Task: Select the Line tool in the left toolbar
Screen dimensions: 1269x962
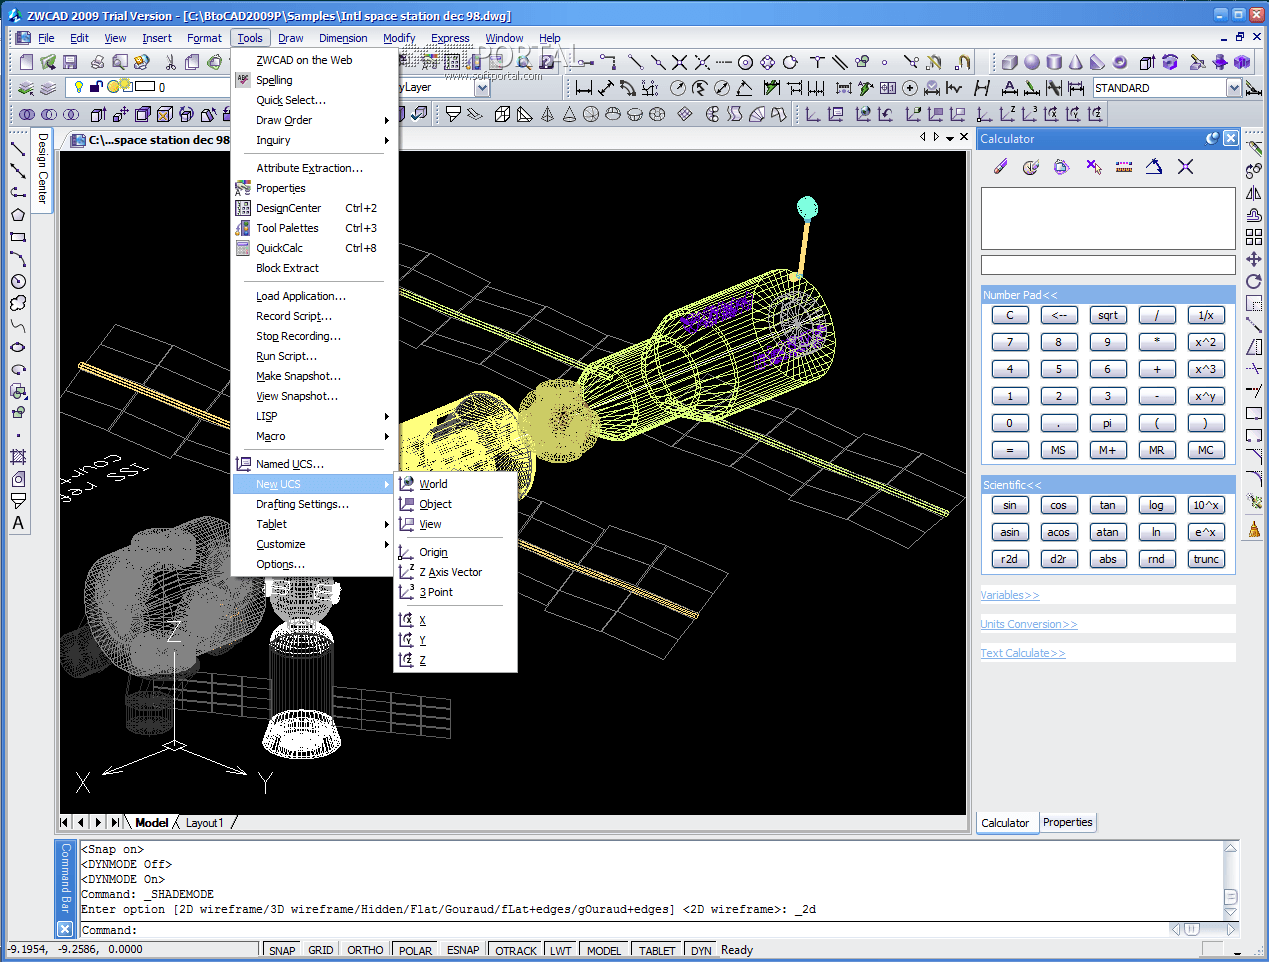Action: [x=18, y=149]
